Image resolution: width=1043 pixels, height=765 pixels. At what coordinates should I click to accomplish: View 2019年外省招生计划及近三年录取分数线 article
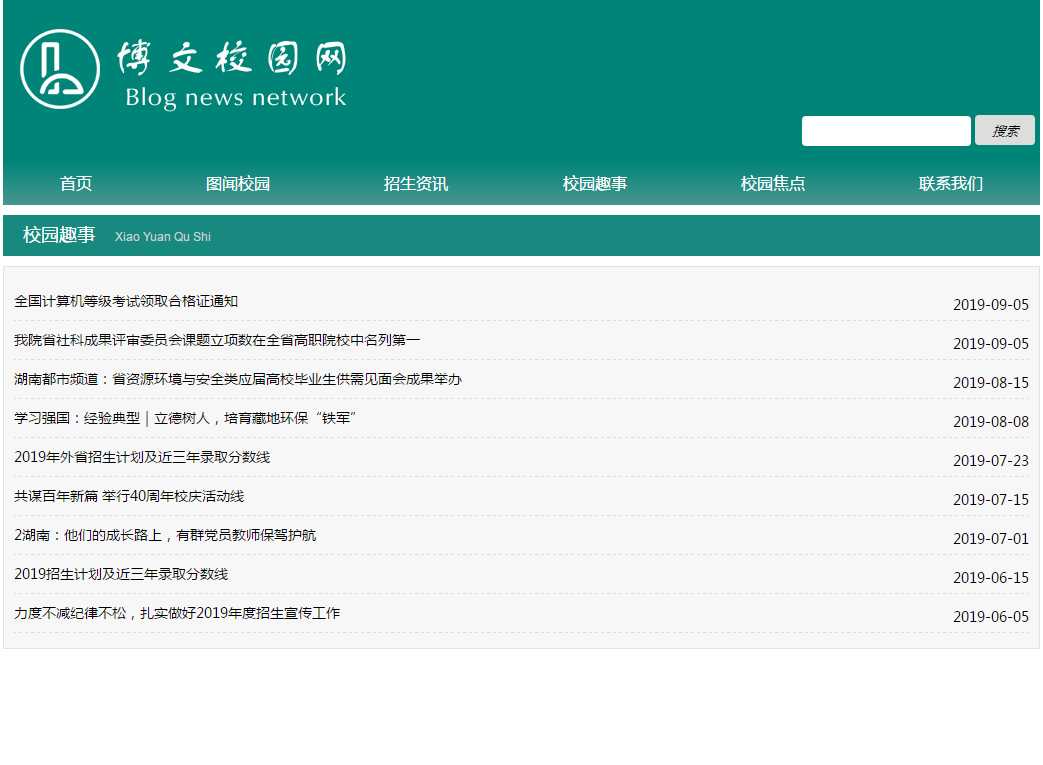[142, 458]
